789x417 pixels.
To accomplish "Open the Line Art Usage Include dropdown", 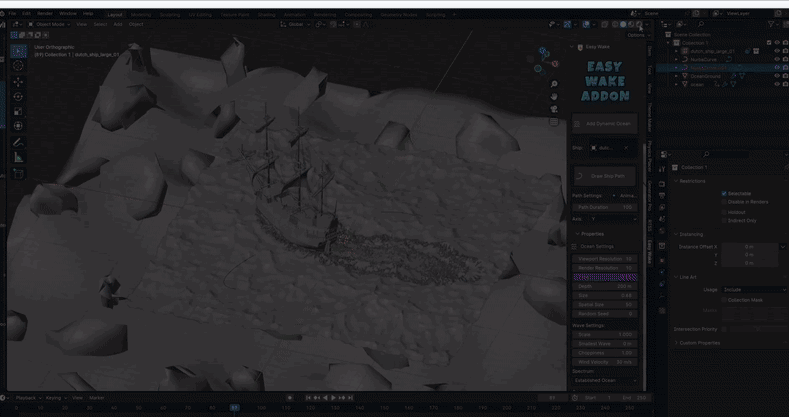I will (754, 290).
